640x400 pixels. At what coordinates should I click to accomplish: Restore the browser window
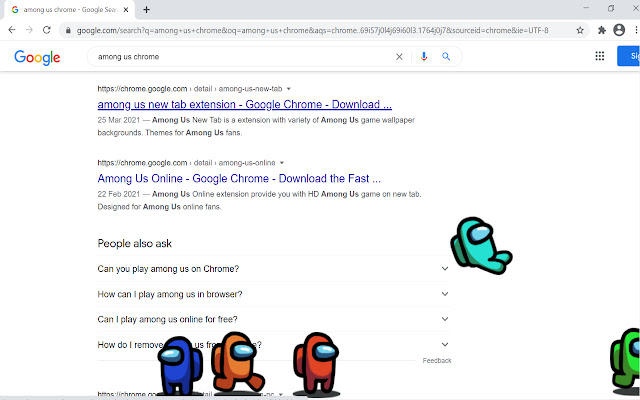(x=611, y=8)
